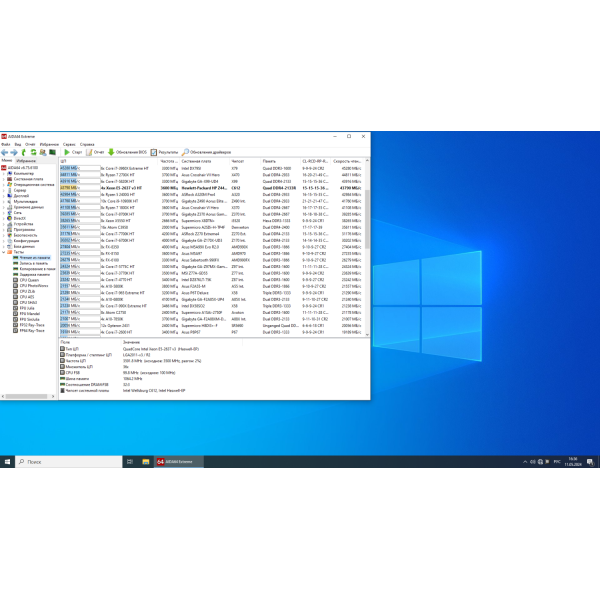This screenshot has height=600, width=600.
Task: Sort by the Память column header
Action: [281, 161]
